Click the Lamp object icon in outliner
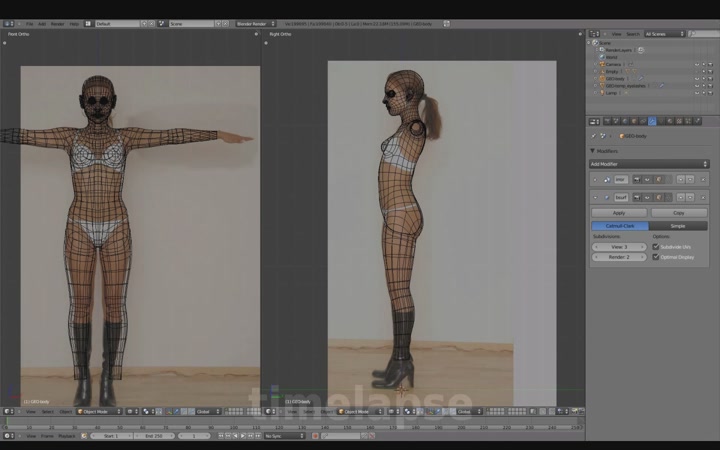Image resolution: width=720 pixels, height=450 pixels. pyautogui.click(x=602, y=93)
